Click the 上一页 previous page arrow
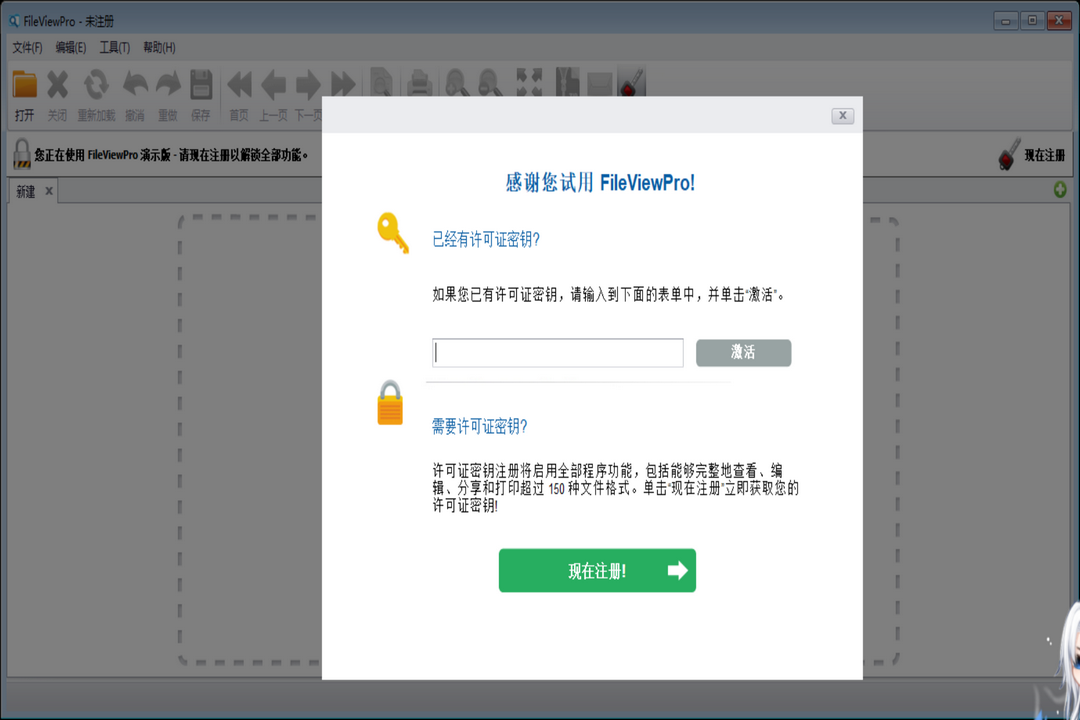This screenshot has height=720, width=1080. (x=273, y=85)
